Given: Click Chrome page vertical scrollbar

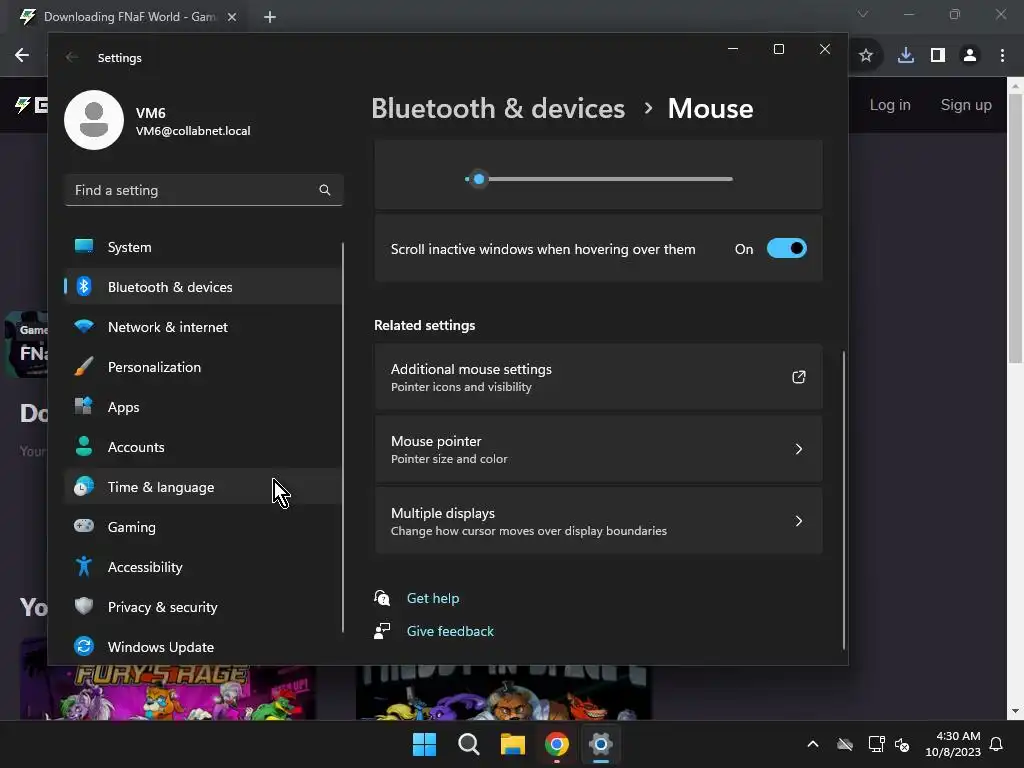Looking at the screenshot, I should click(x=1015, y=229).
